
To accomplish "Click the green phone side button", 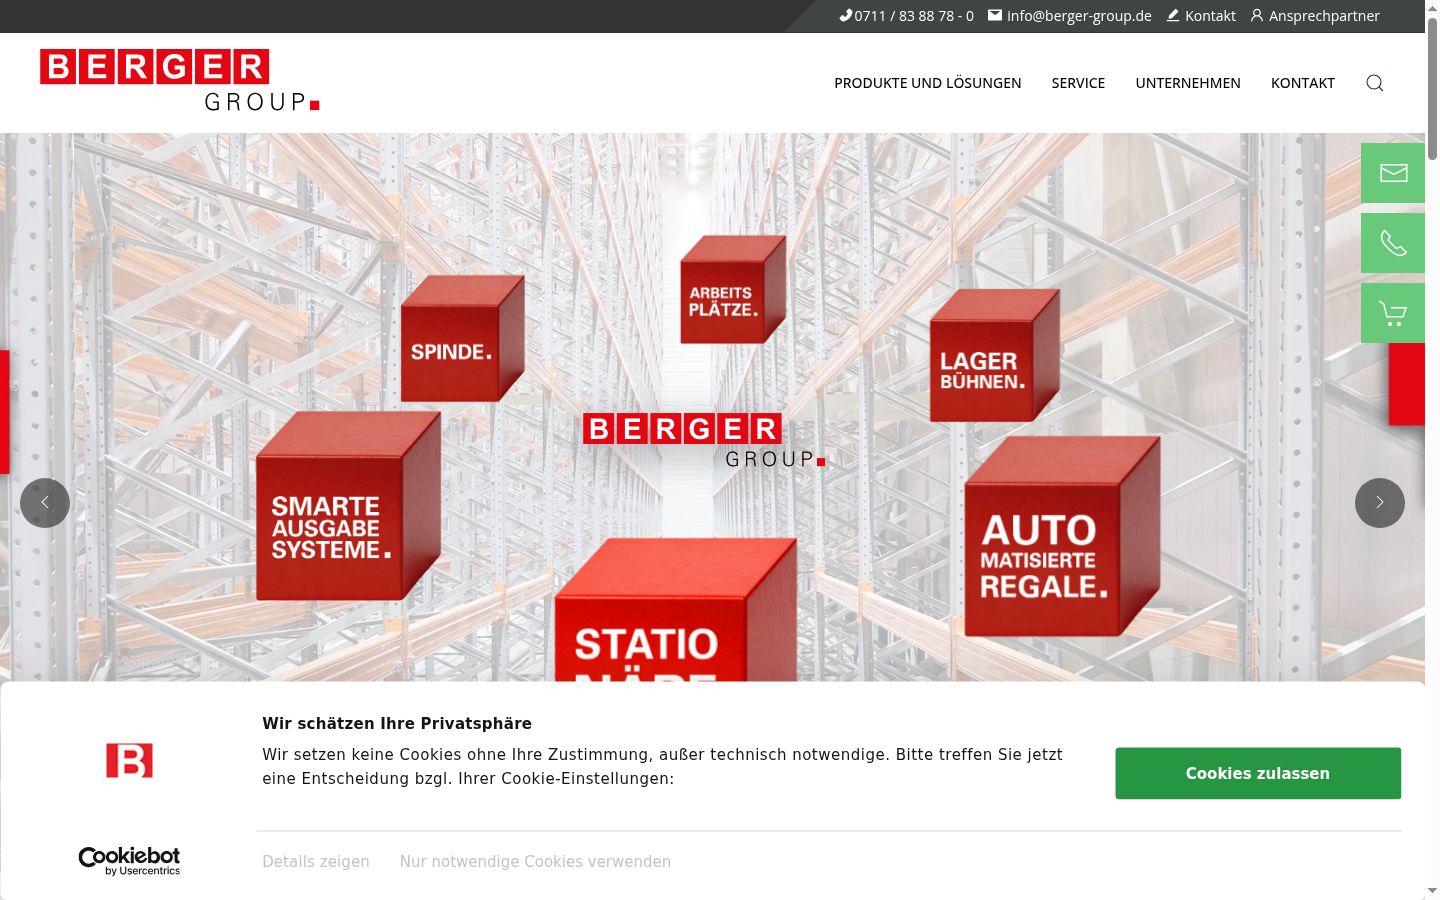I will (x=1393, y=243).
